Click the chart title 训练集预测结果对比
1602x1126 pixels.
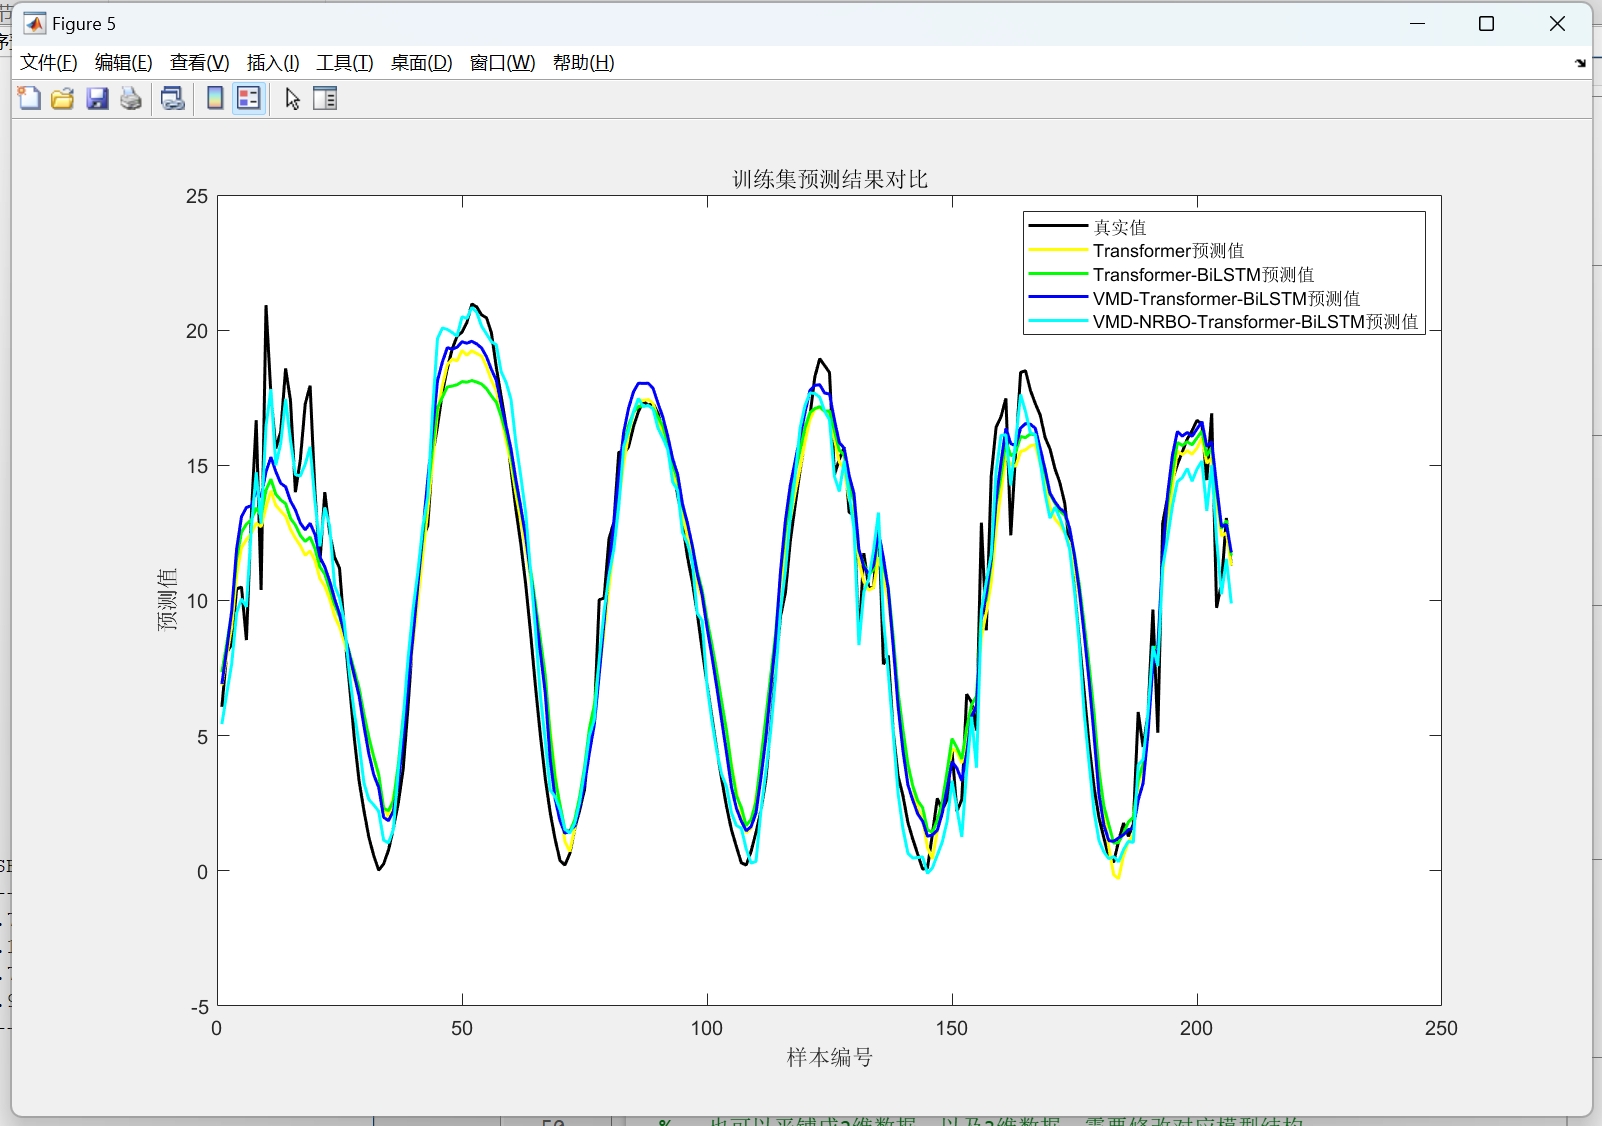pos(829,179)
